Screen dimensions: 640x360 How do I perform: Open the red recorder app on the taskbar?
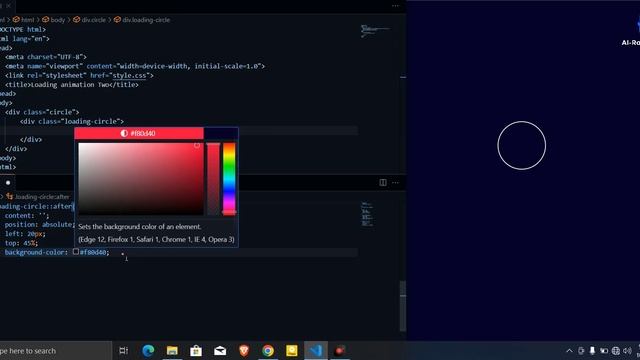click(340, 351)
